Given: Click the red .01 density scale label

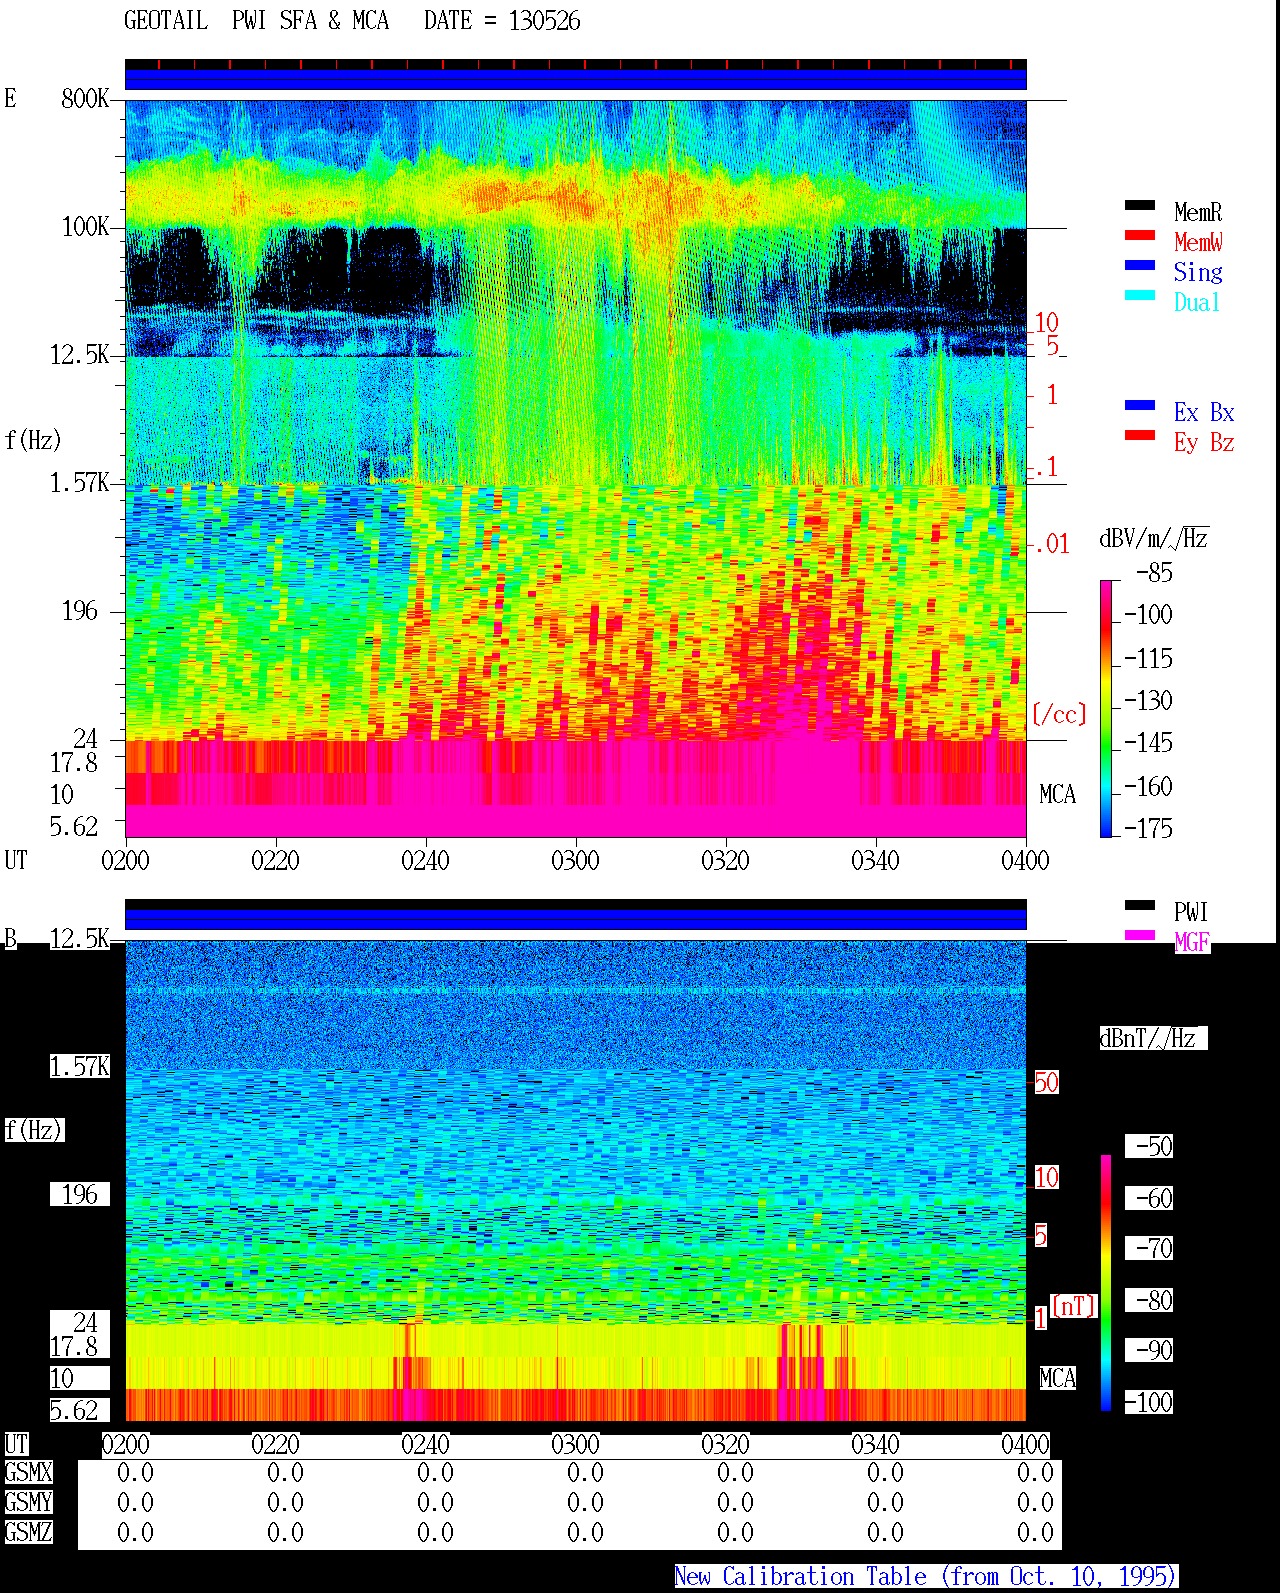Looking at the screenshot, I should (1052, 545).
